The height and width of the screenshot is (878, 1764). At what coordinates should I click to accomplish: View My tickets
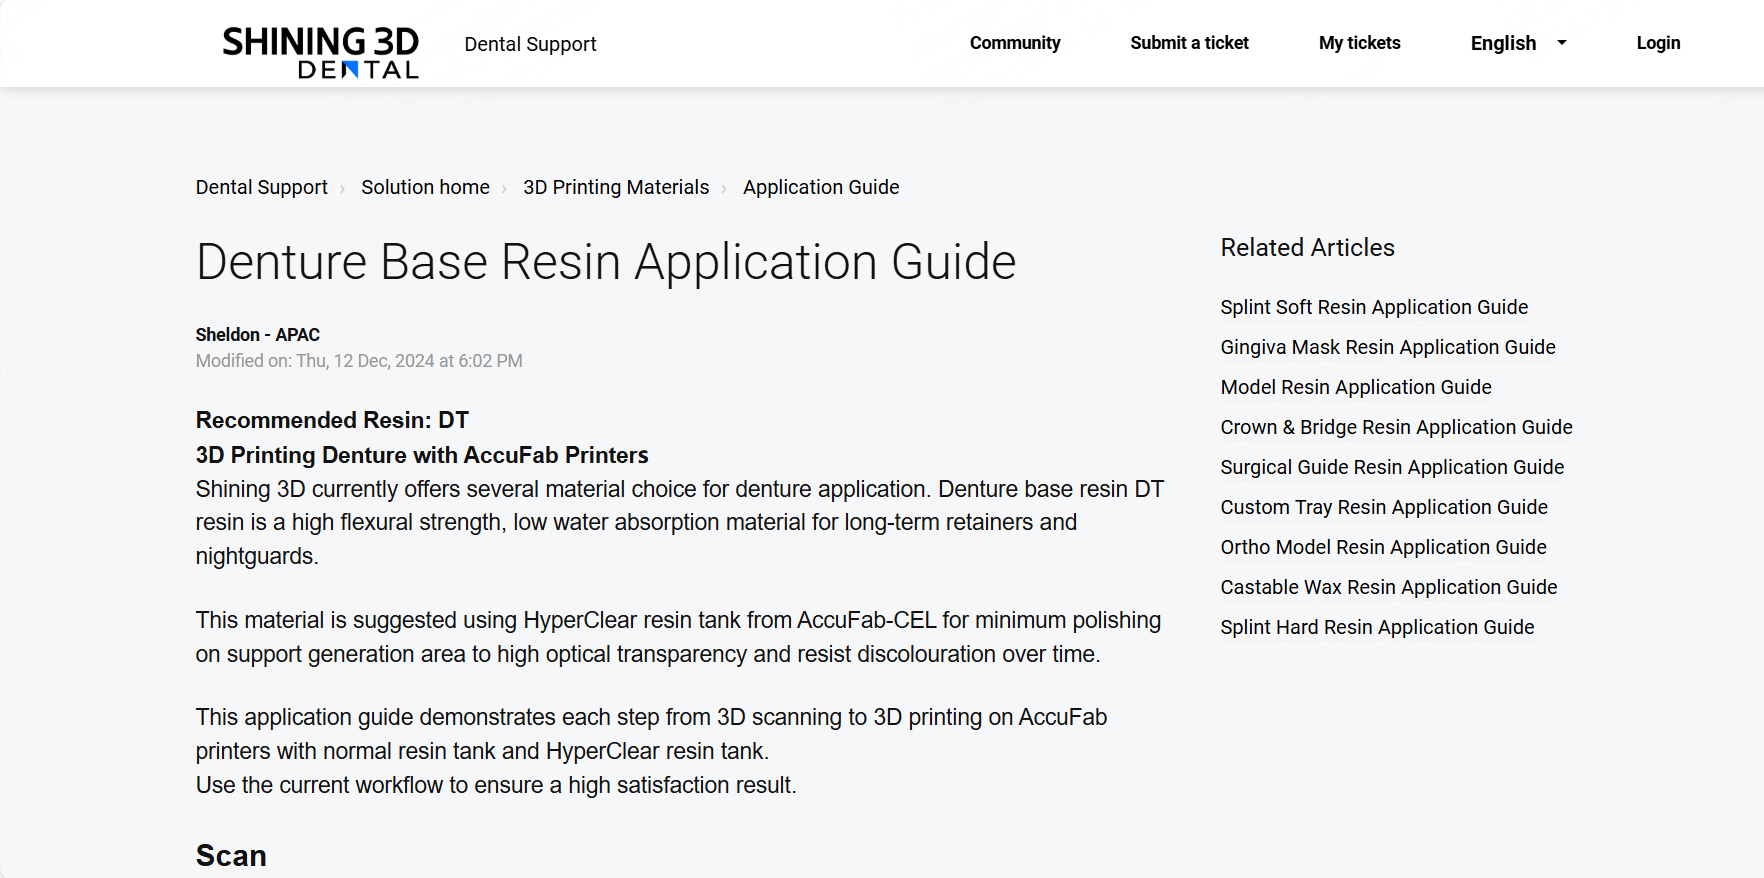1359,43
